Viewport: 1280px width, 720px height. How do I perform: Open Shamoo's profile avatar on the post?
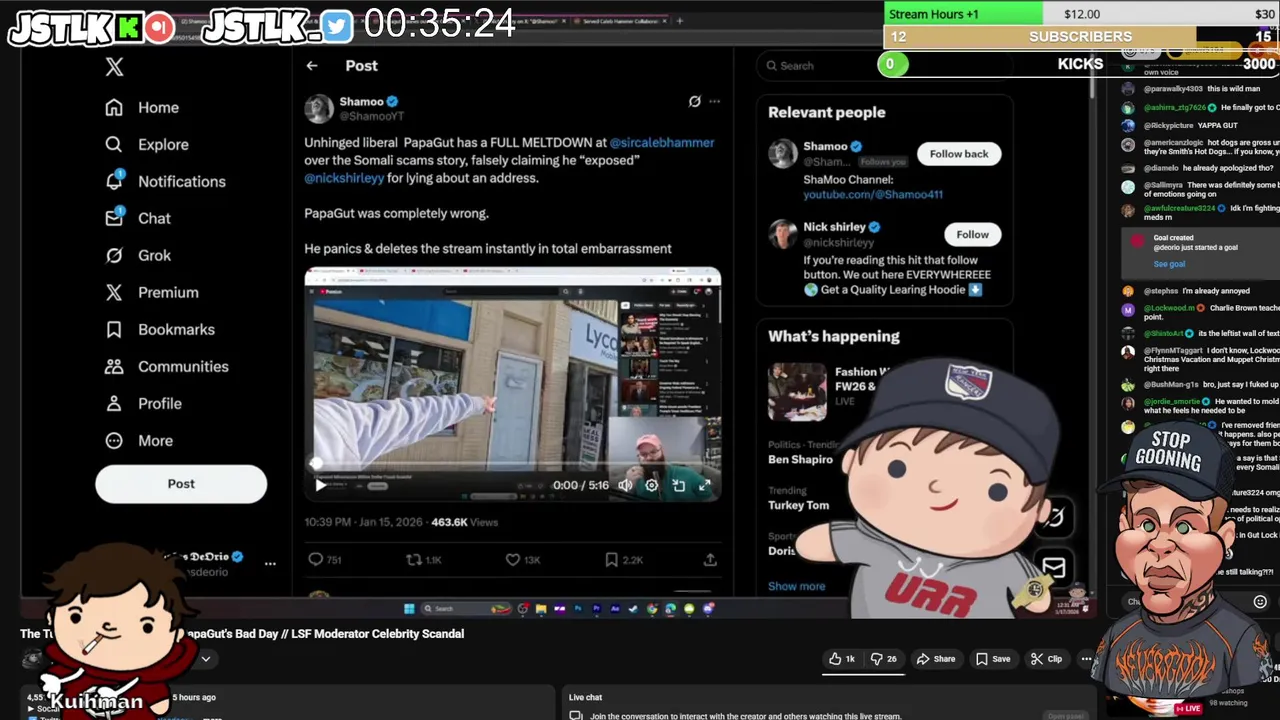(318, 108)
